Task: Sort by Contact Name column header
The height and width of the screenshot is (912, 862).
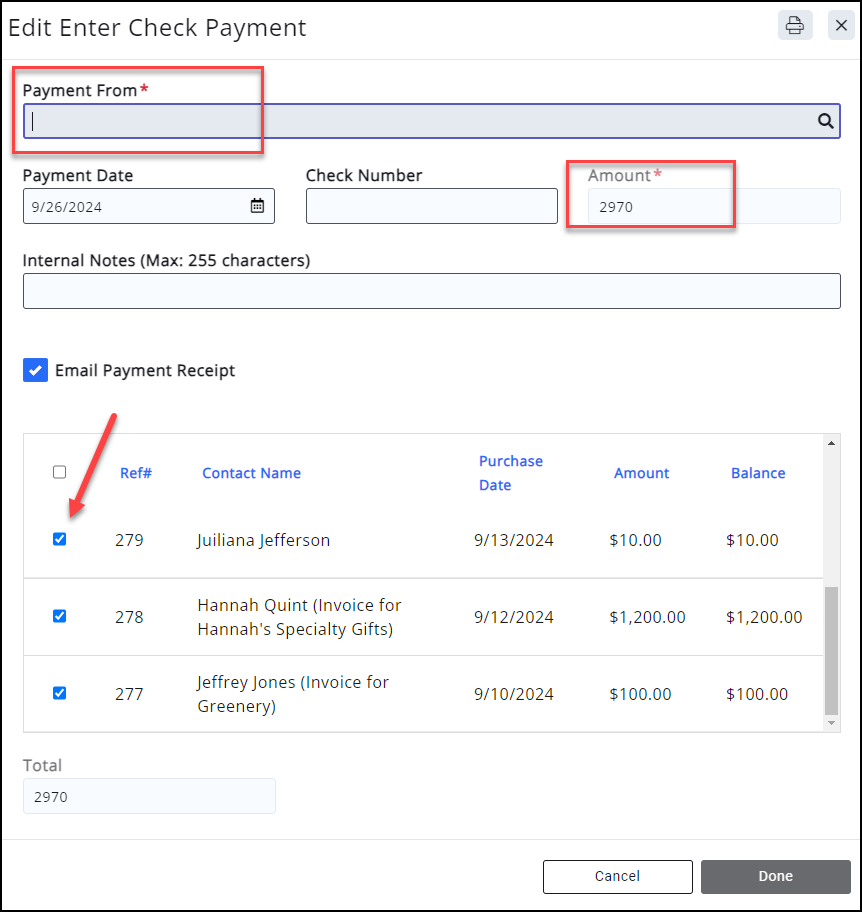Action: tap(251, 473)
